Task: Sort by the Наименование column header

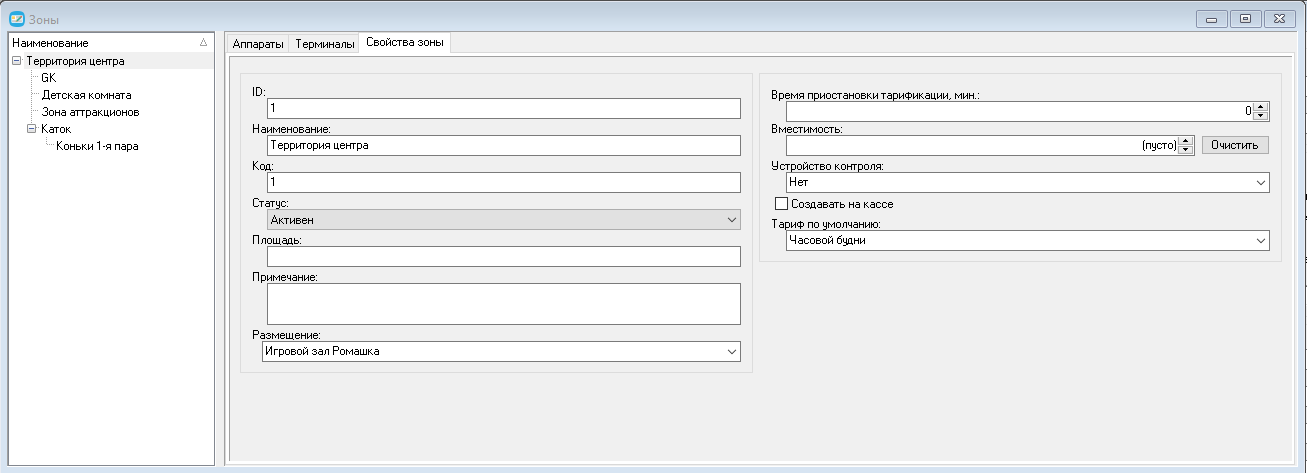Action: (x=110, y=43)
